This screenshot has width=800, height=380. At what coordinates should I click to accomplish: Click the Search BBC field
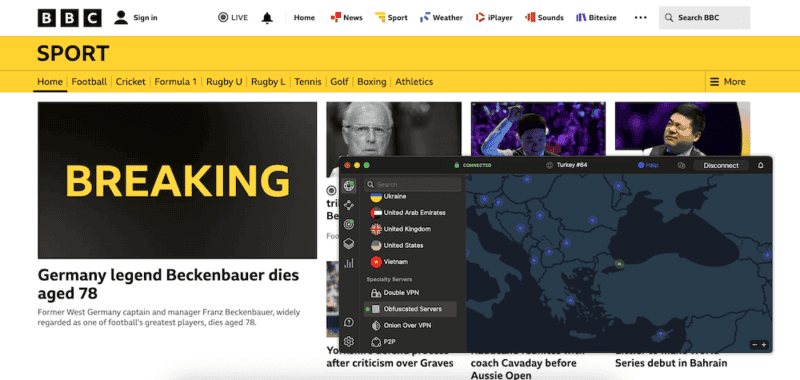tap(705, 18)
